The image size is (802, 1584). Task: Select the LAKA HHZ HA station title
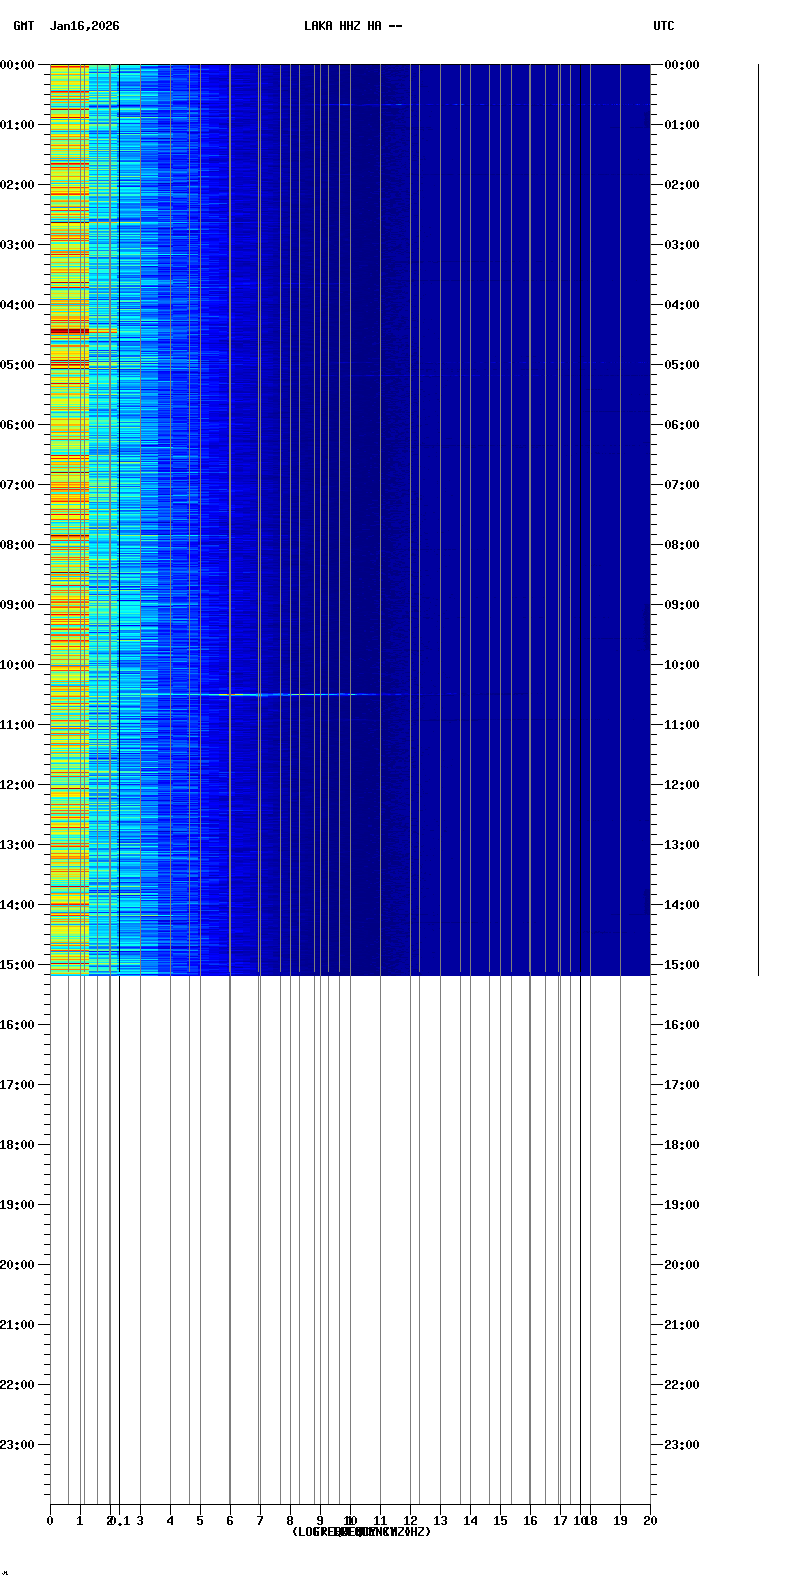coord(353,26)
